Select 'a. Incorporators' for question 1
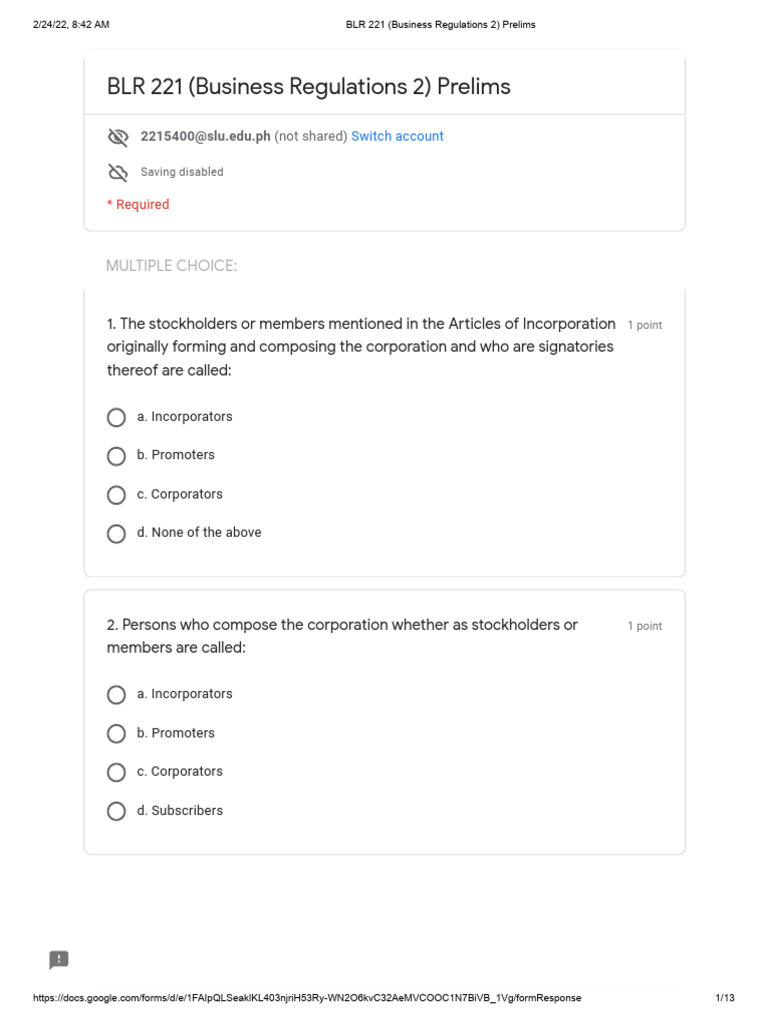The height and width of the screenshot is (1024, 768). [x=117, y=417]
